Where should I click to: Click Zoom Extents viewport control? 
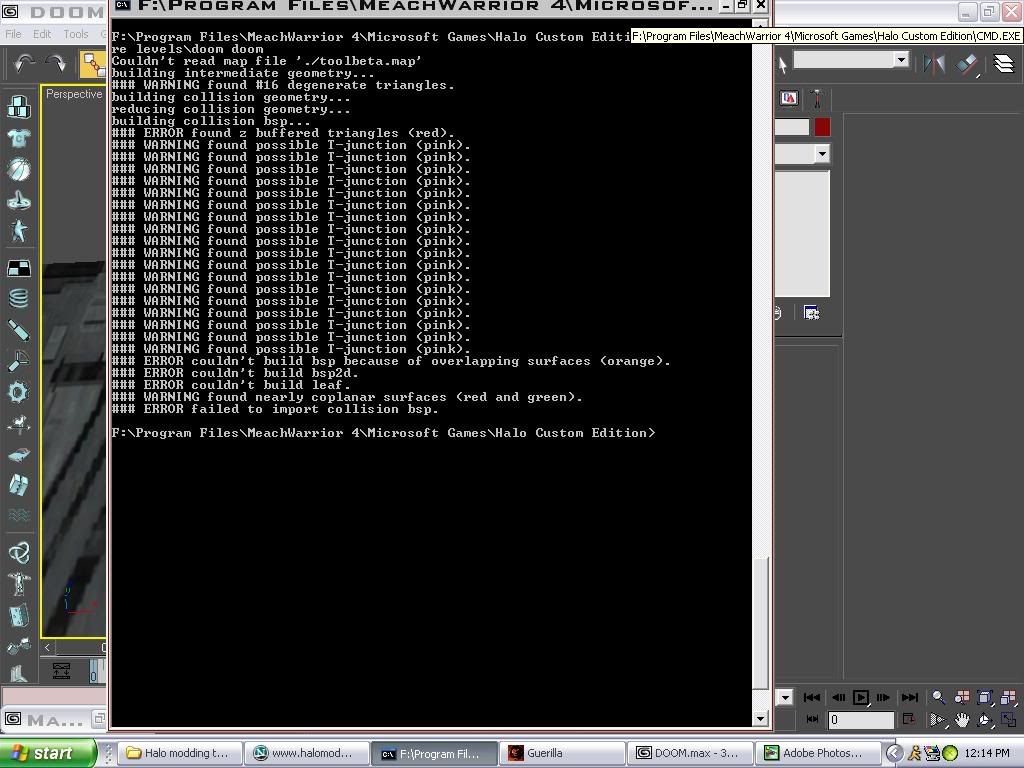pos(985,697)
